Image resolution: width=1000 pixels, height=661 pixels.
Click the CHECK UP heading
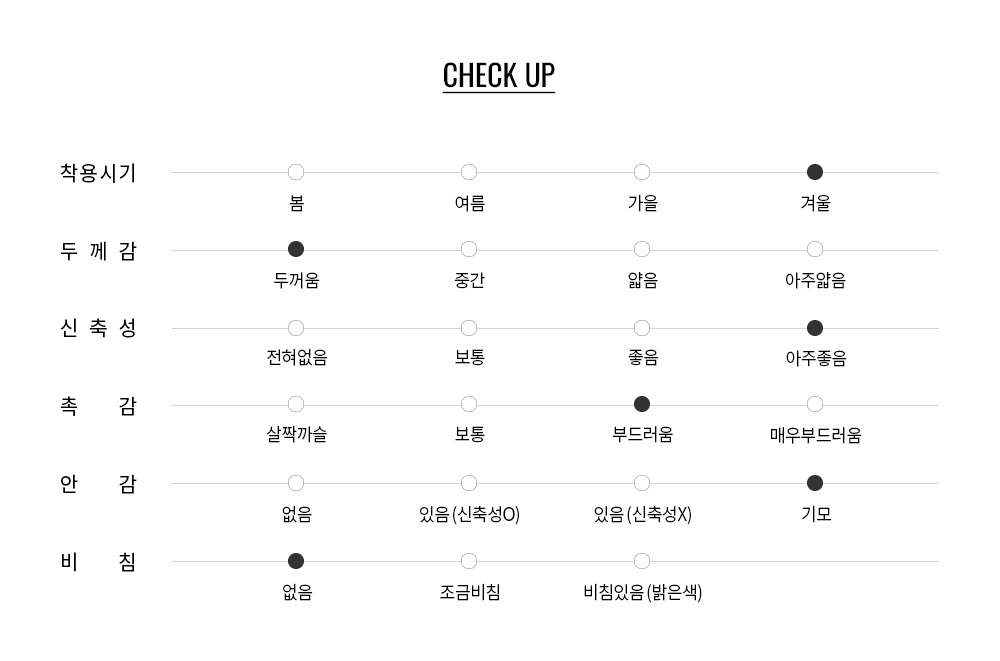coord(498,76)
